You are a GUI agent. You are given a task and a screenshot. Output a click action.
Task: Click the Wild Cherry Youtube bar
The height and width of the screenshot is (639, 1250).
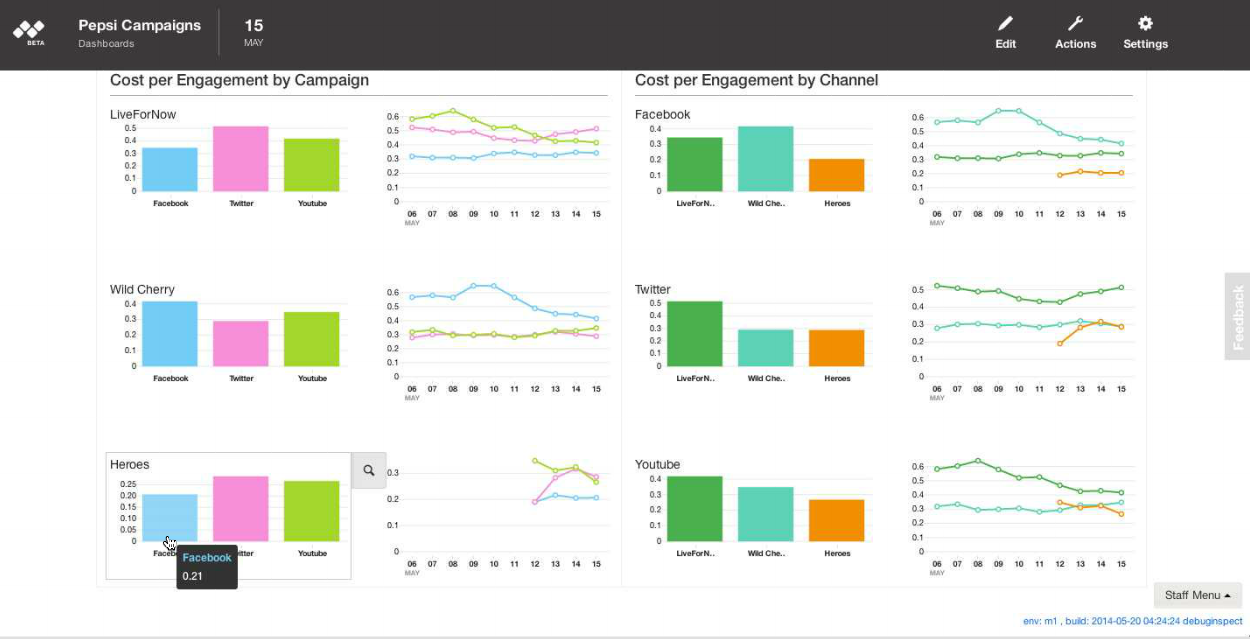[312, 339]
